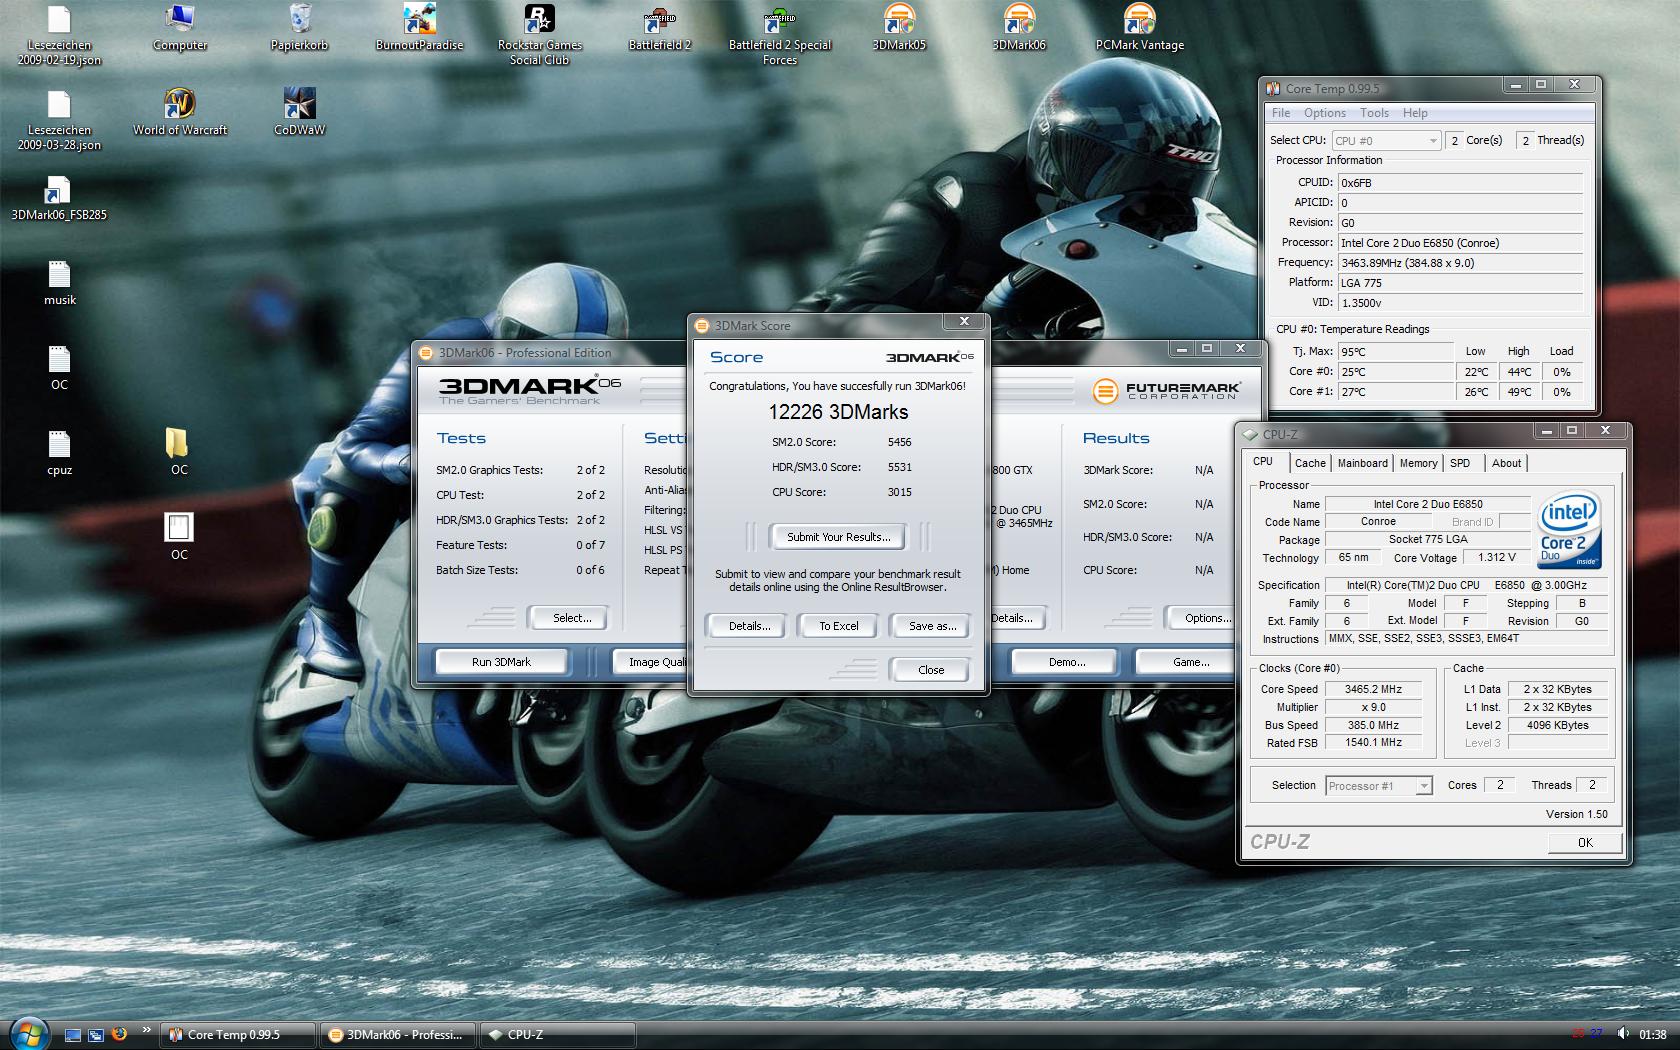The height and width of the screenshot is (1050, 1680).
Task: Expand the quick launch overflow chevron
Action: point(147,1029)
